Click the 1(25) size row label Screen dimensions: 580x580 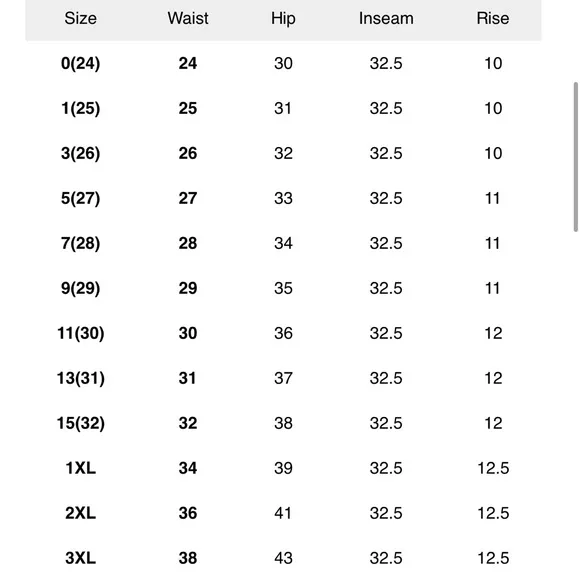coord(81,108)
